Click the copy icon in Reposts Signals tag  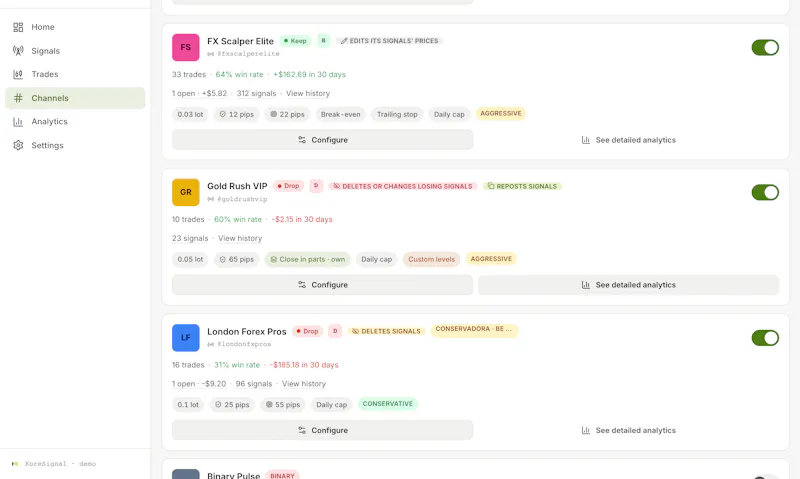coord(491,186)
